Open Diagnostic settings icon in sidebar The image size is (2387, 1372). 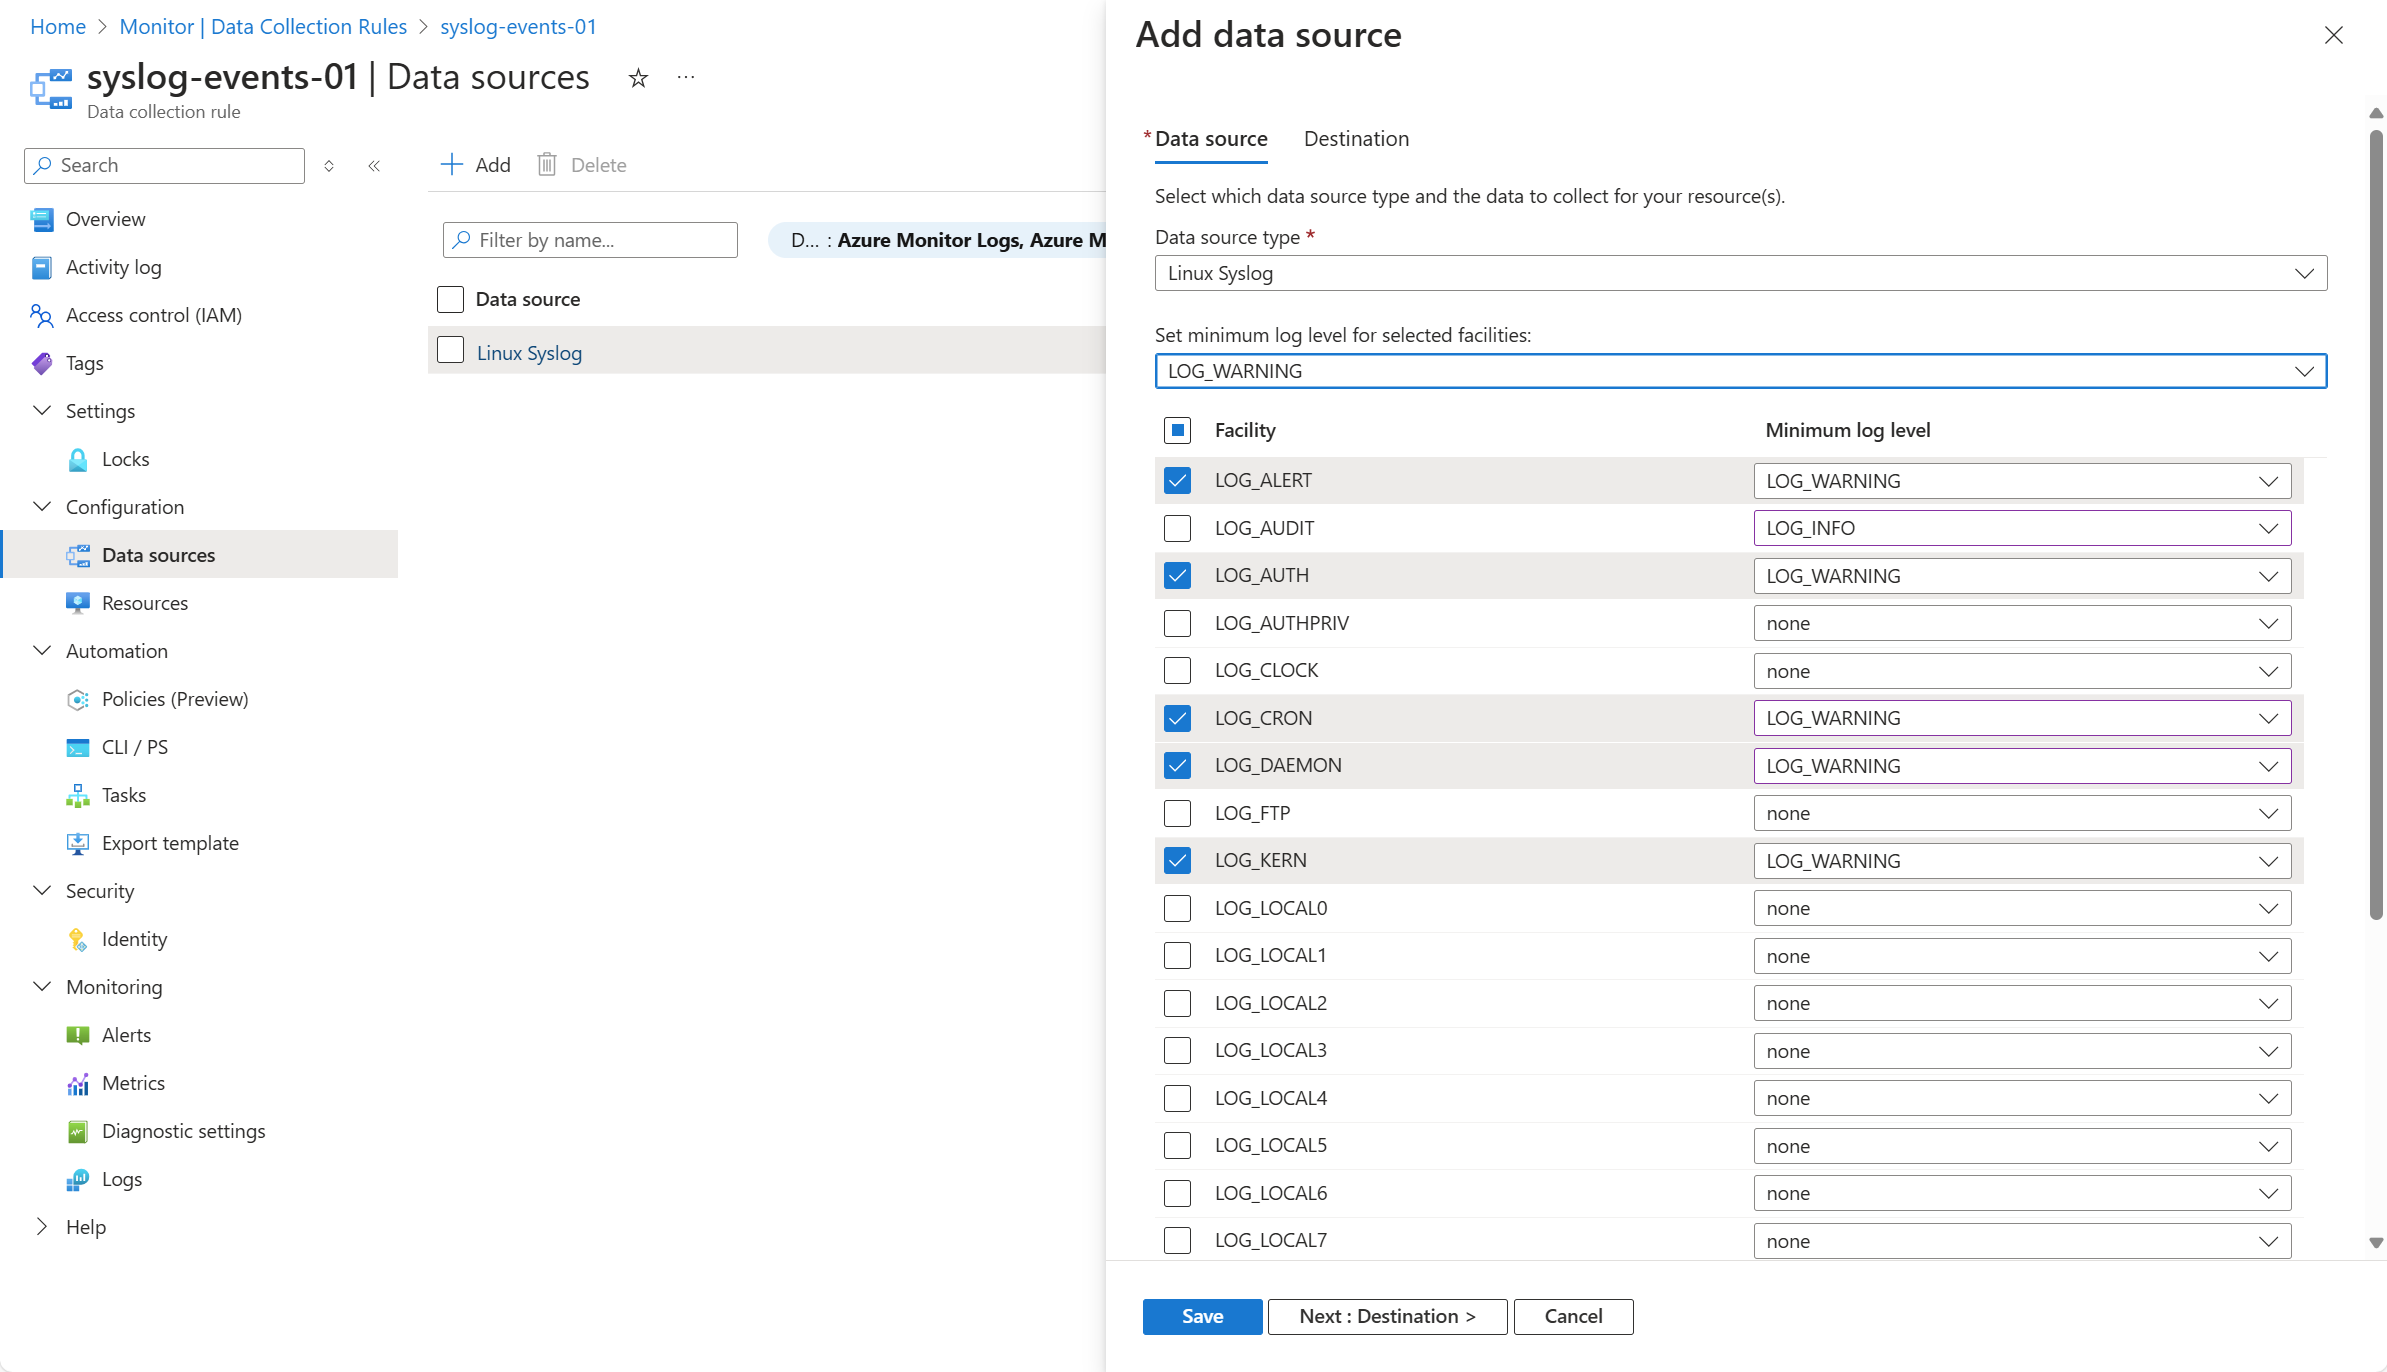point(78,1131)
